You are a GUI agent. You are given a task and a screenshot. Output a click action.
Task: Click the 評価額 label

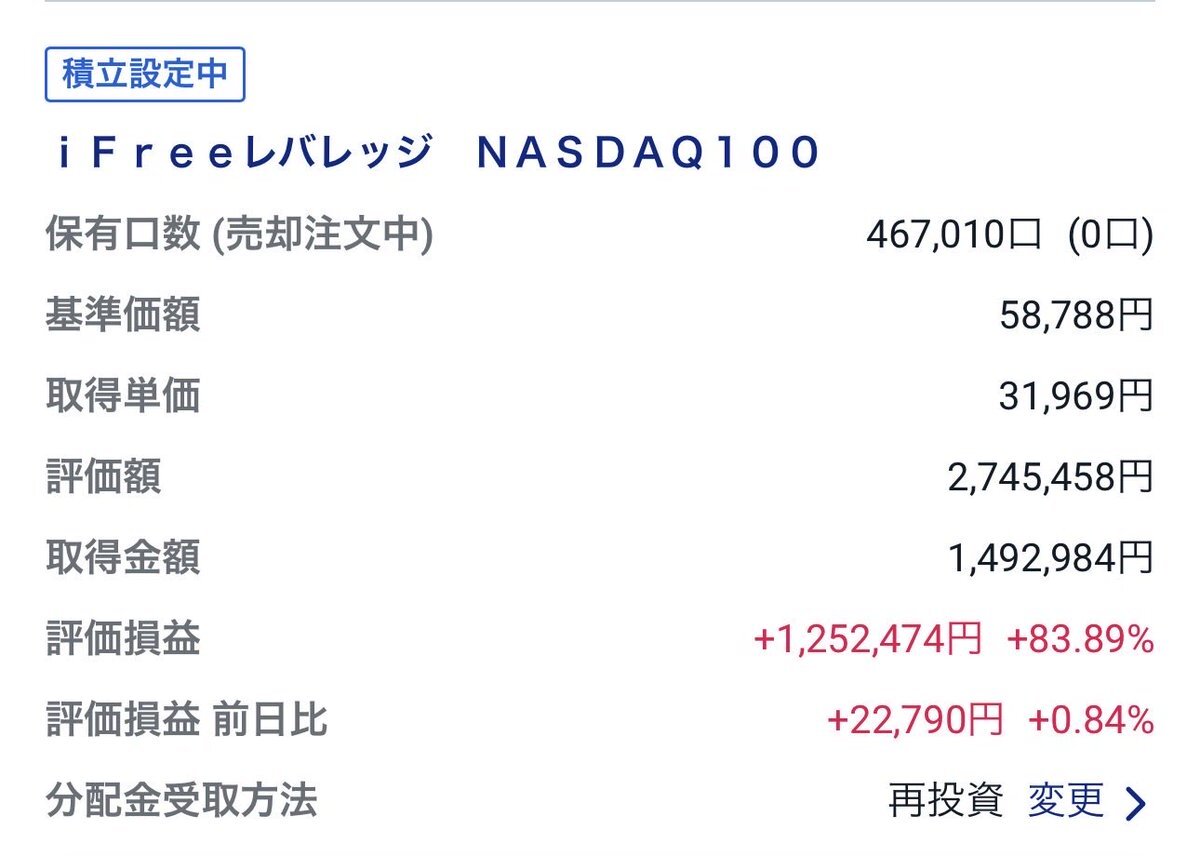(103, 477)
